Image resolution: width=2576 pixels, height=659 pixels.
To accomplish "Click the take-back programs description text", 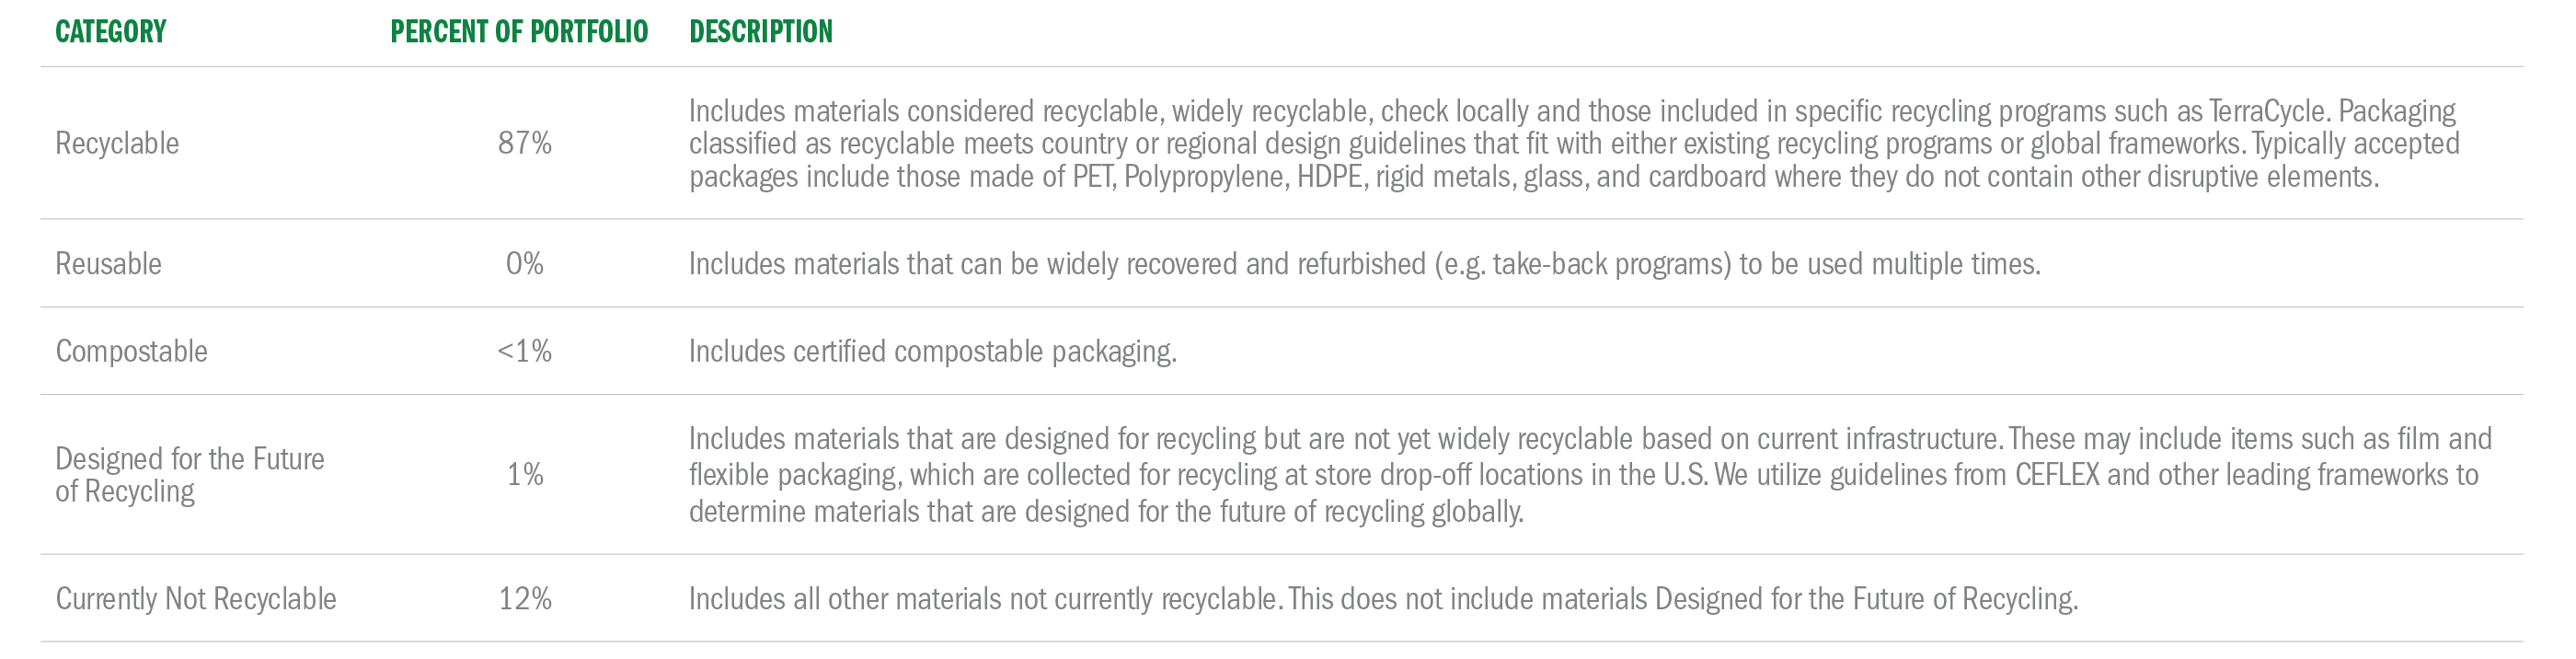I will coord(1364,264).
